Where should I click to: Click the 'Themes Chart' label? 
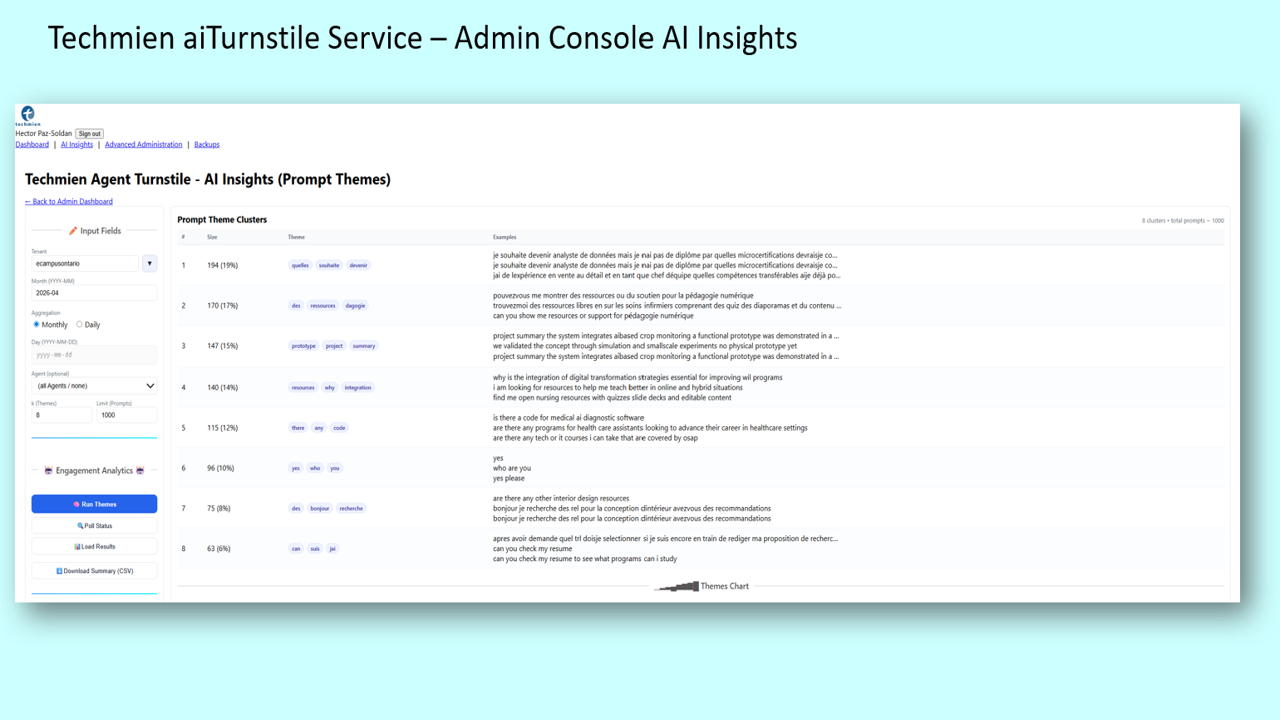pos(725,587)
